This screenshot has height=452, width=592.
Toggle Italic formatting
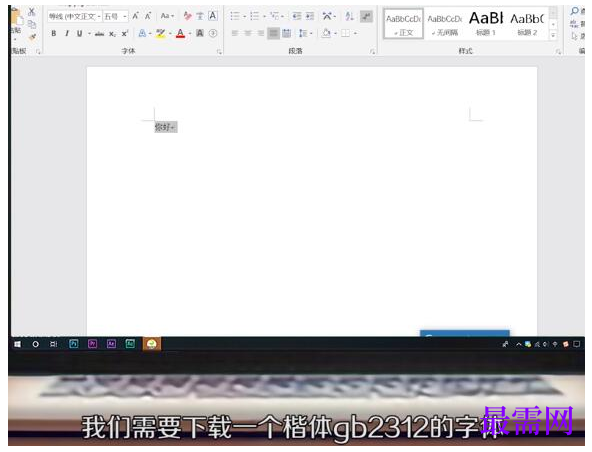point(67,34)
